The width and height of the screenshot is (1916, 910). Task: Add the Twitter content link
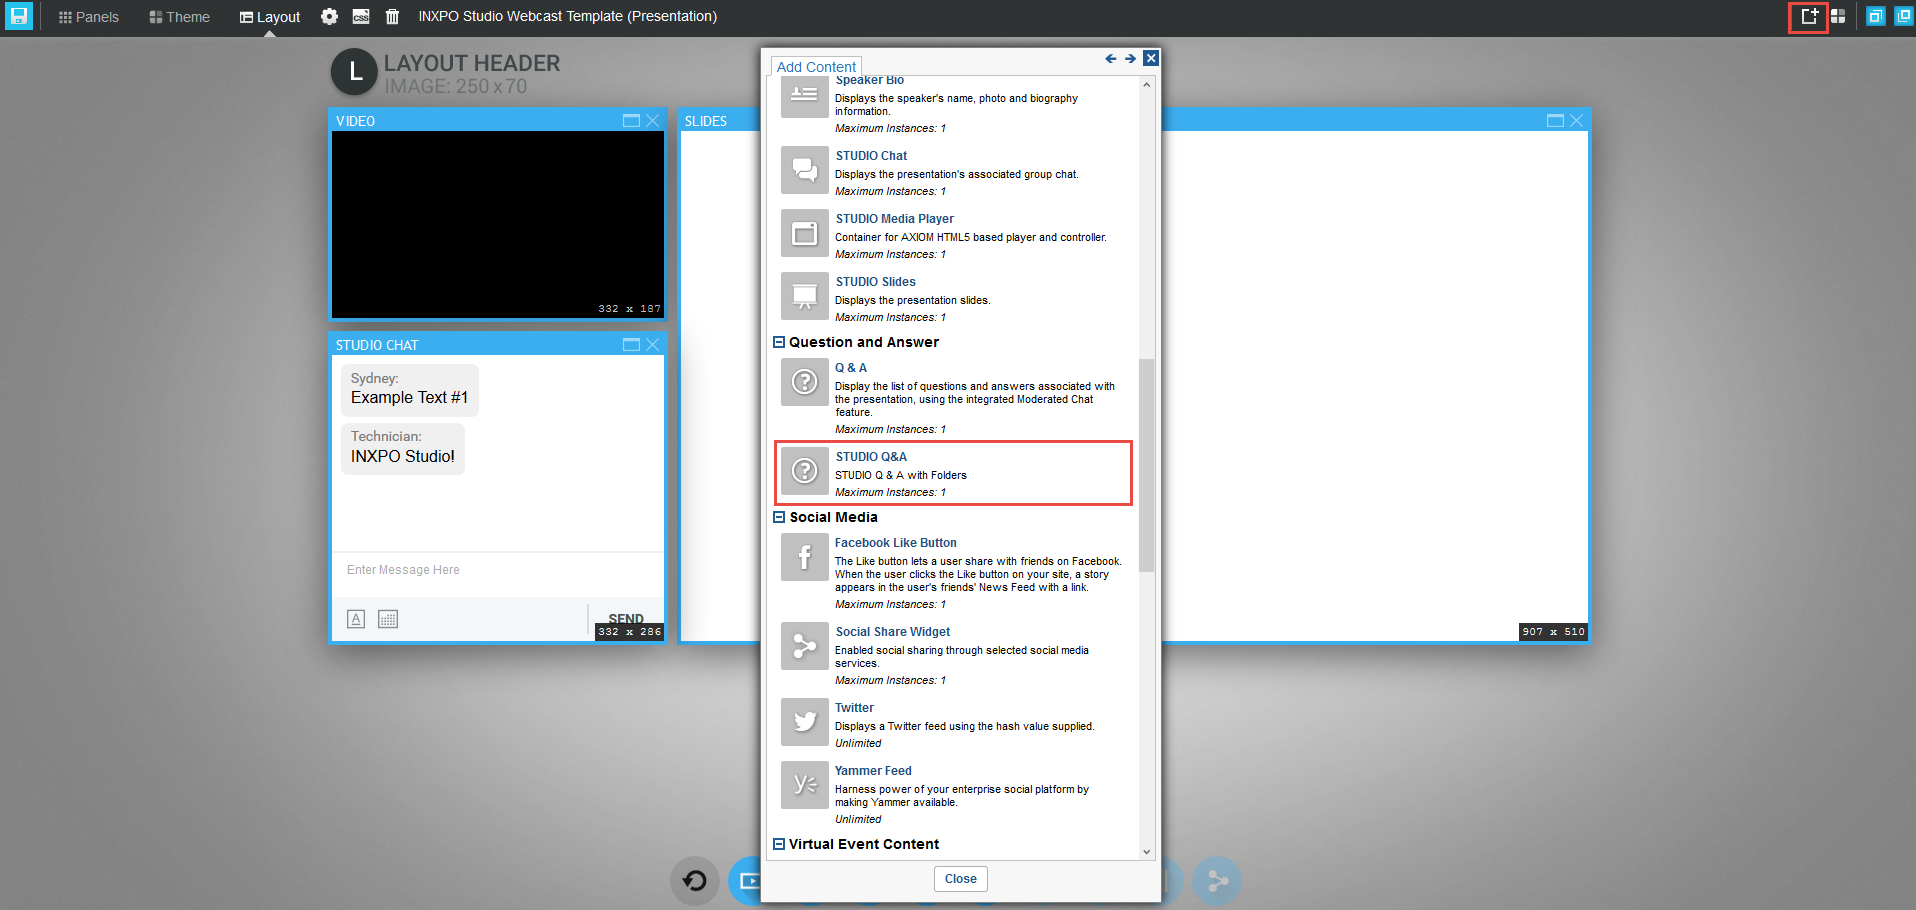(x=854, y=708)
